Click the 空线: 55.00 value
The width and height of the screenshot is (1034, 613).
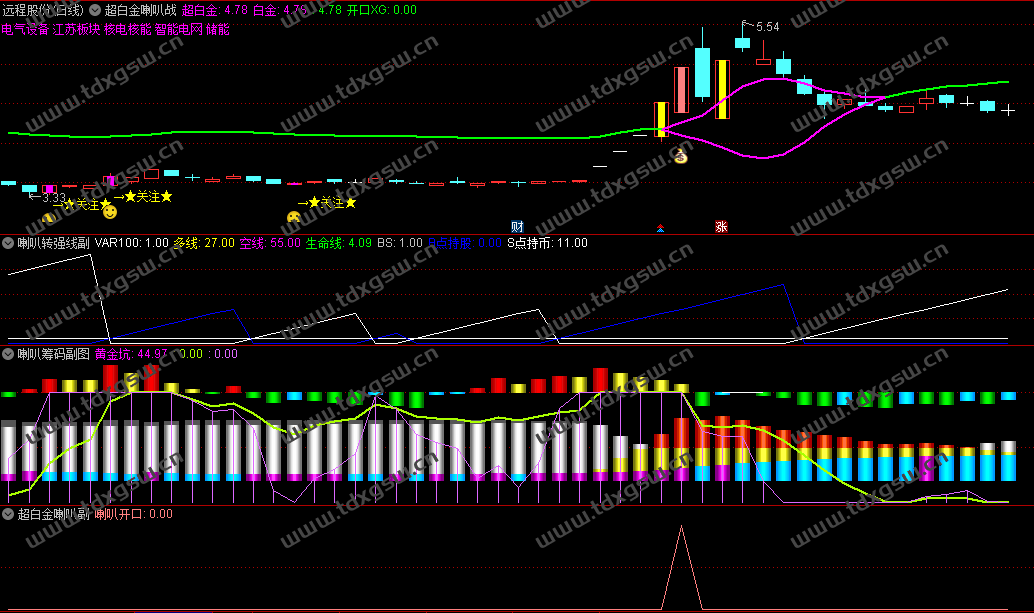tap(270, 243)
